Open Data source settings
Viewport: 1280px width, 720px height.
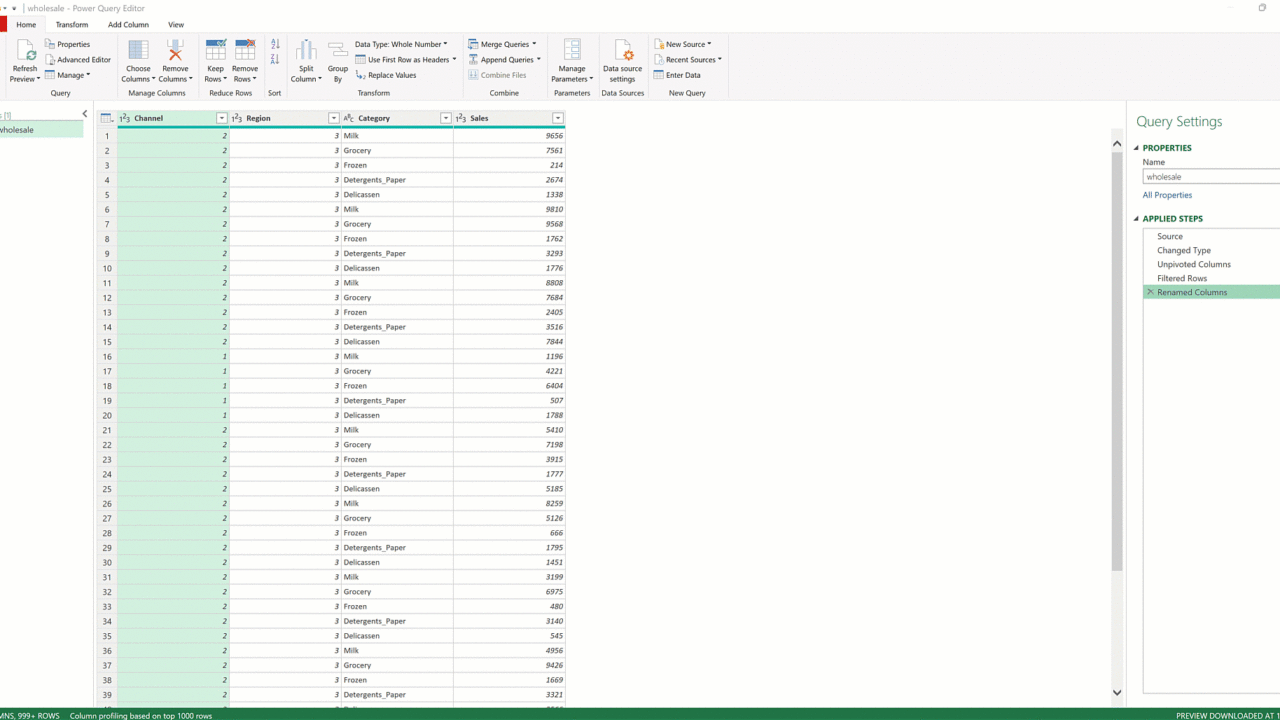[622, 52]
